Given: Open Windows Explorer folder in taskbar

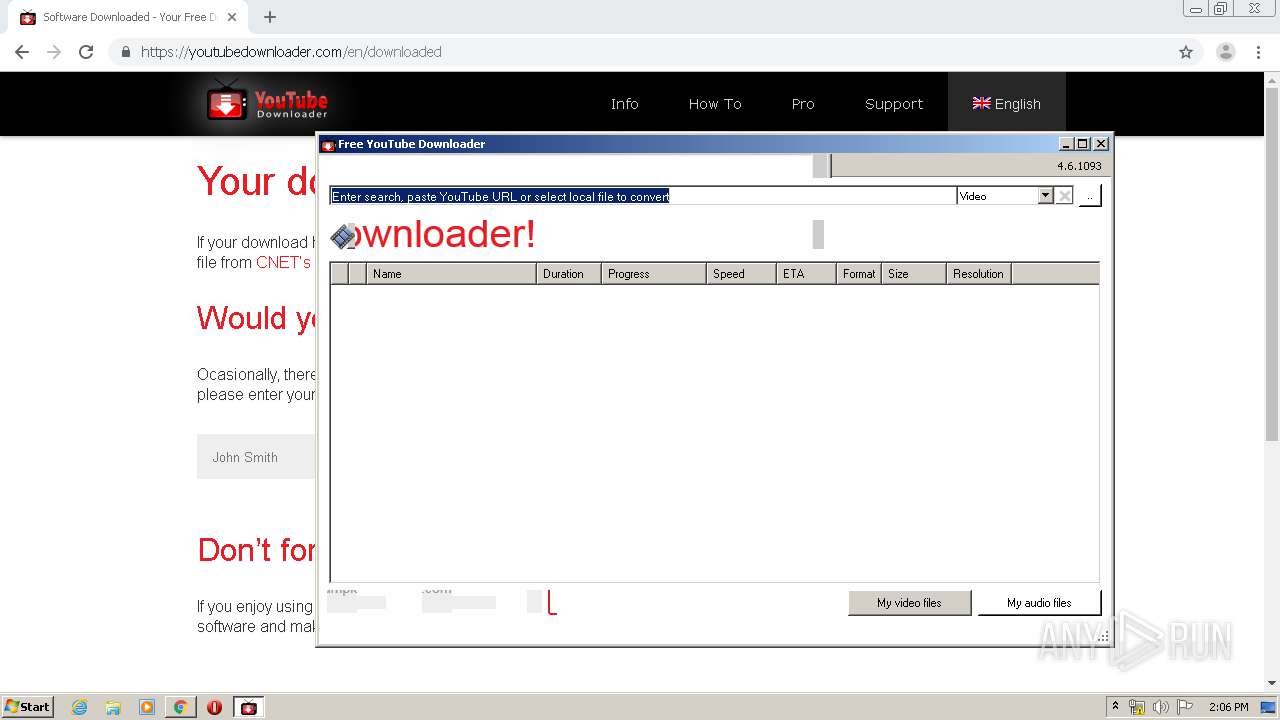Looking at the screenshot, I should click(x=113, y=707).
